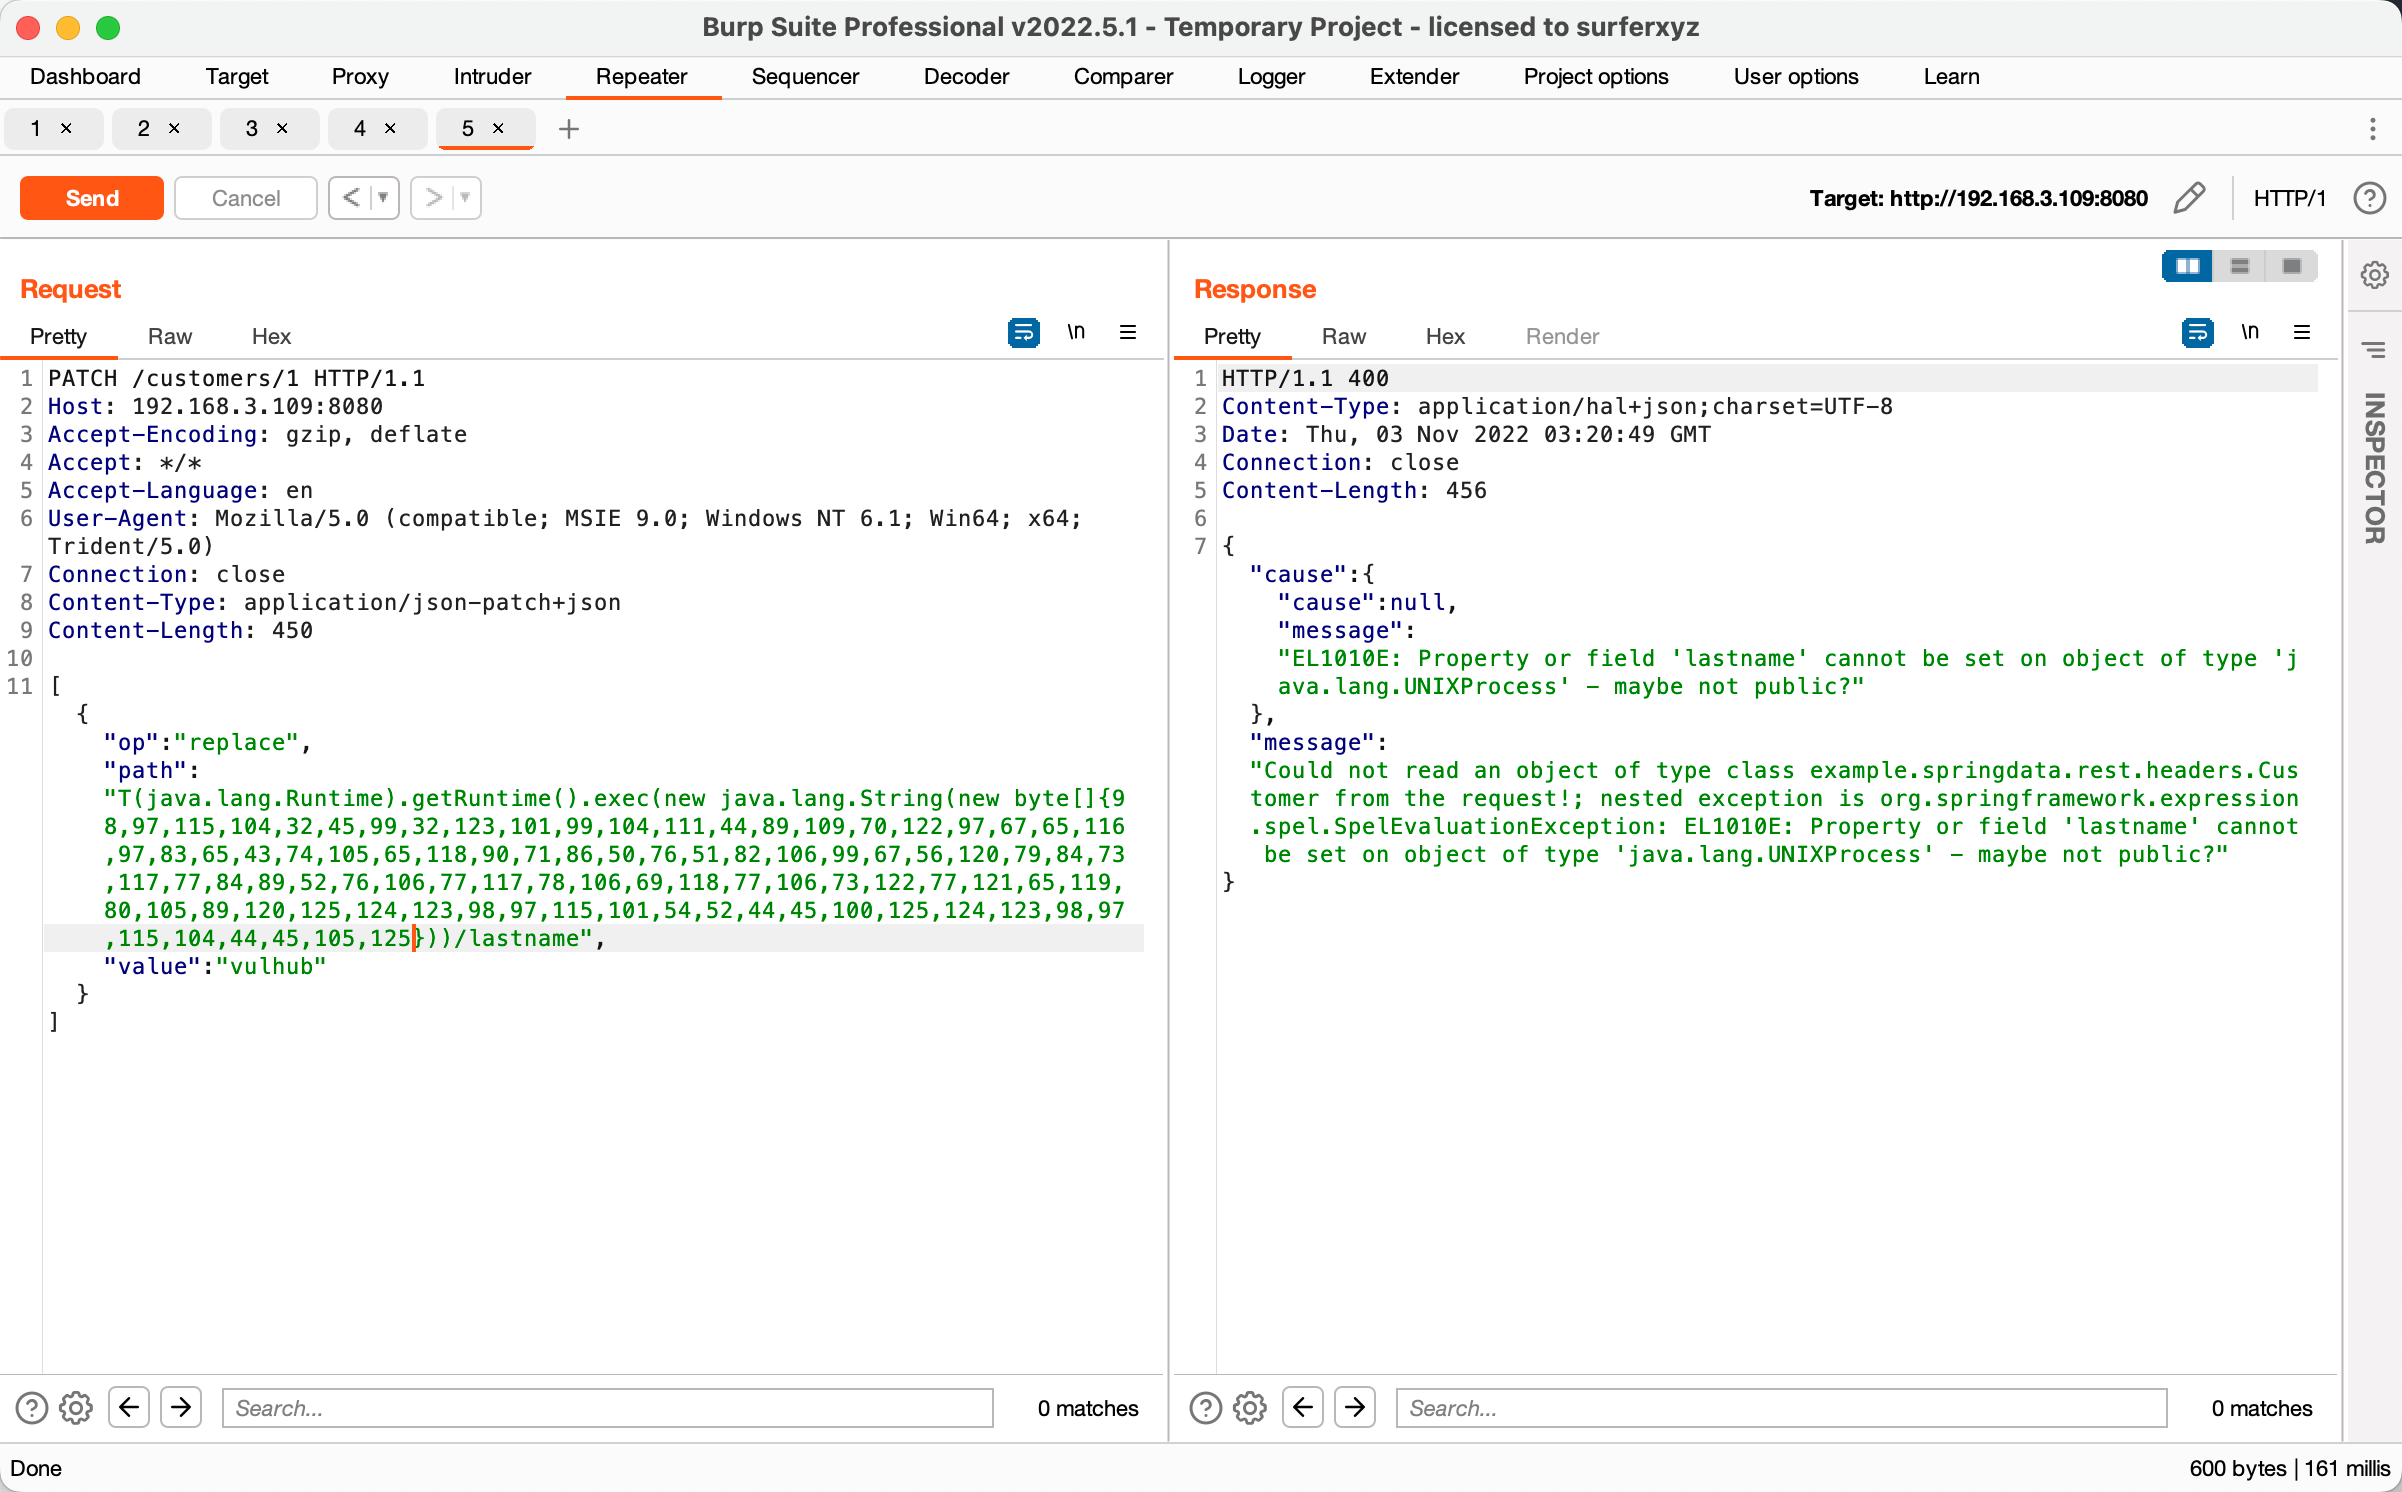Toggle response non-printable characters \n button

(x=2250, y=332)
